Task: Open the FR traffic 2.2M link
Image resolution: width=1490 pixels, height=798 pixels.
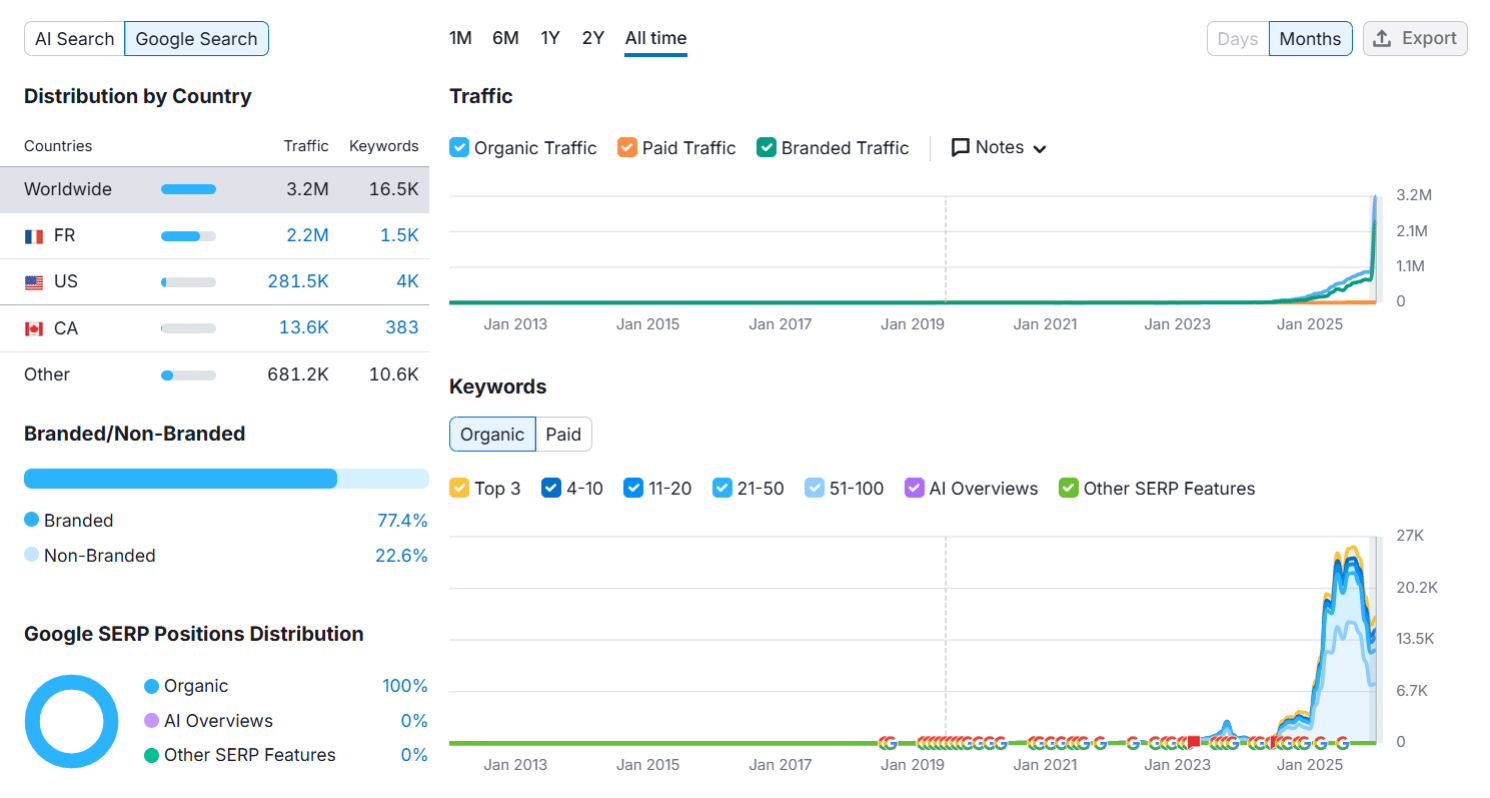Action: [x=307, y=236]
